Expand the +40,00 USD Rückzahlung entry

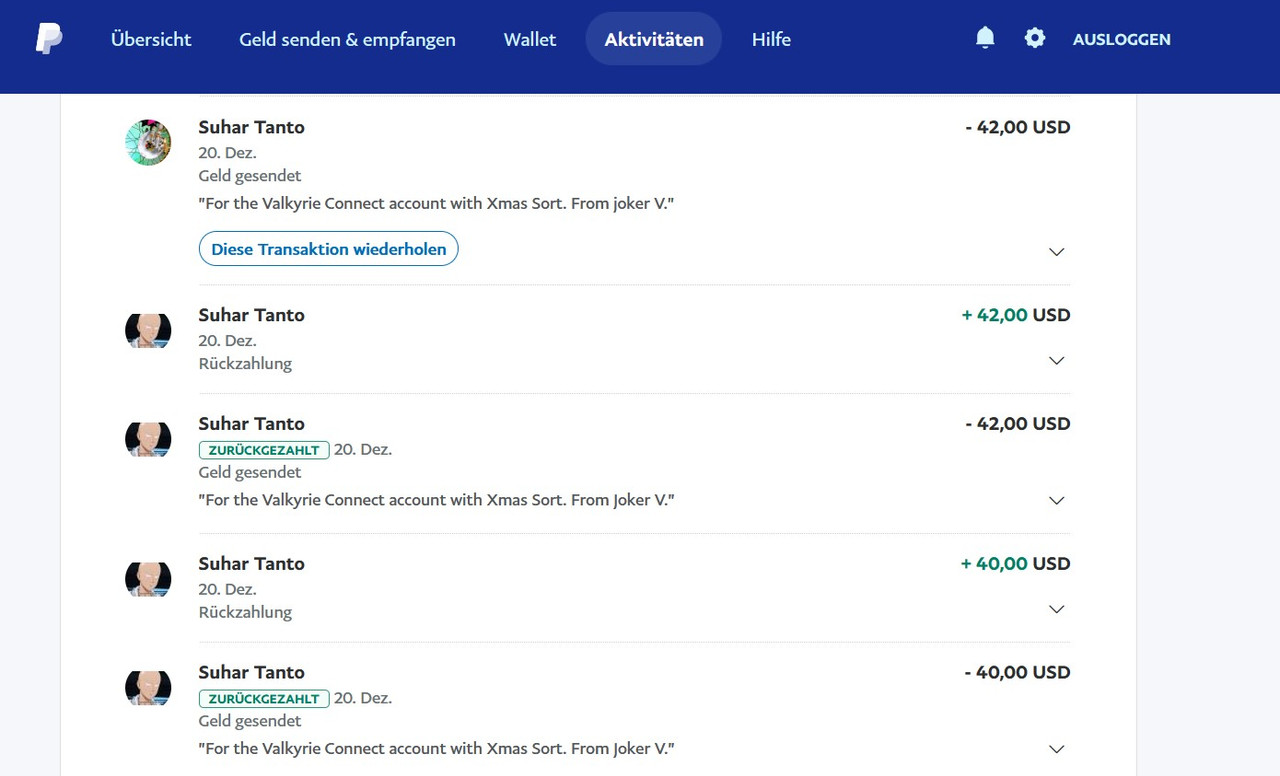point(1056,610)
